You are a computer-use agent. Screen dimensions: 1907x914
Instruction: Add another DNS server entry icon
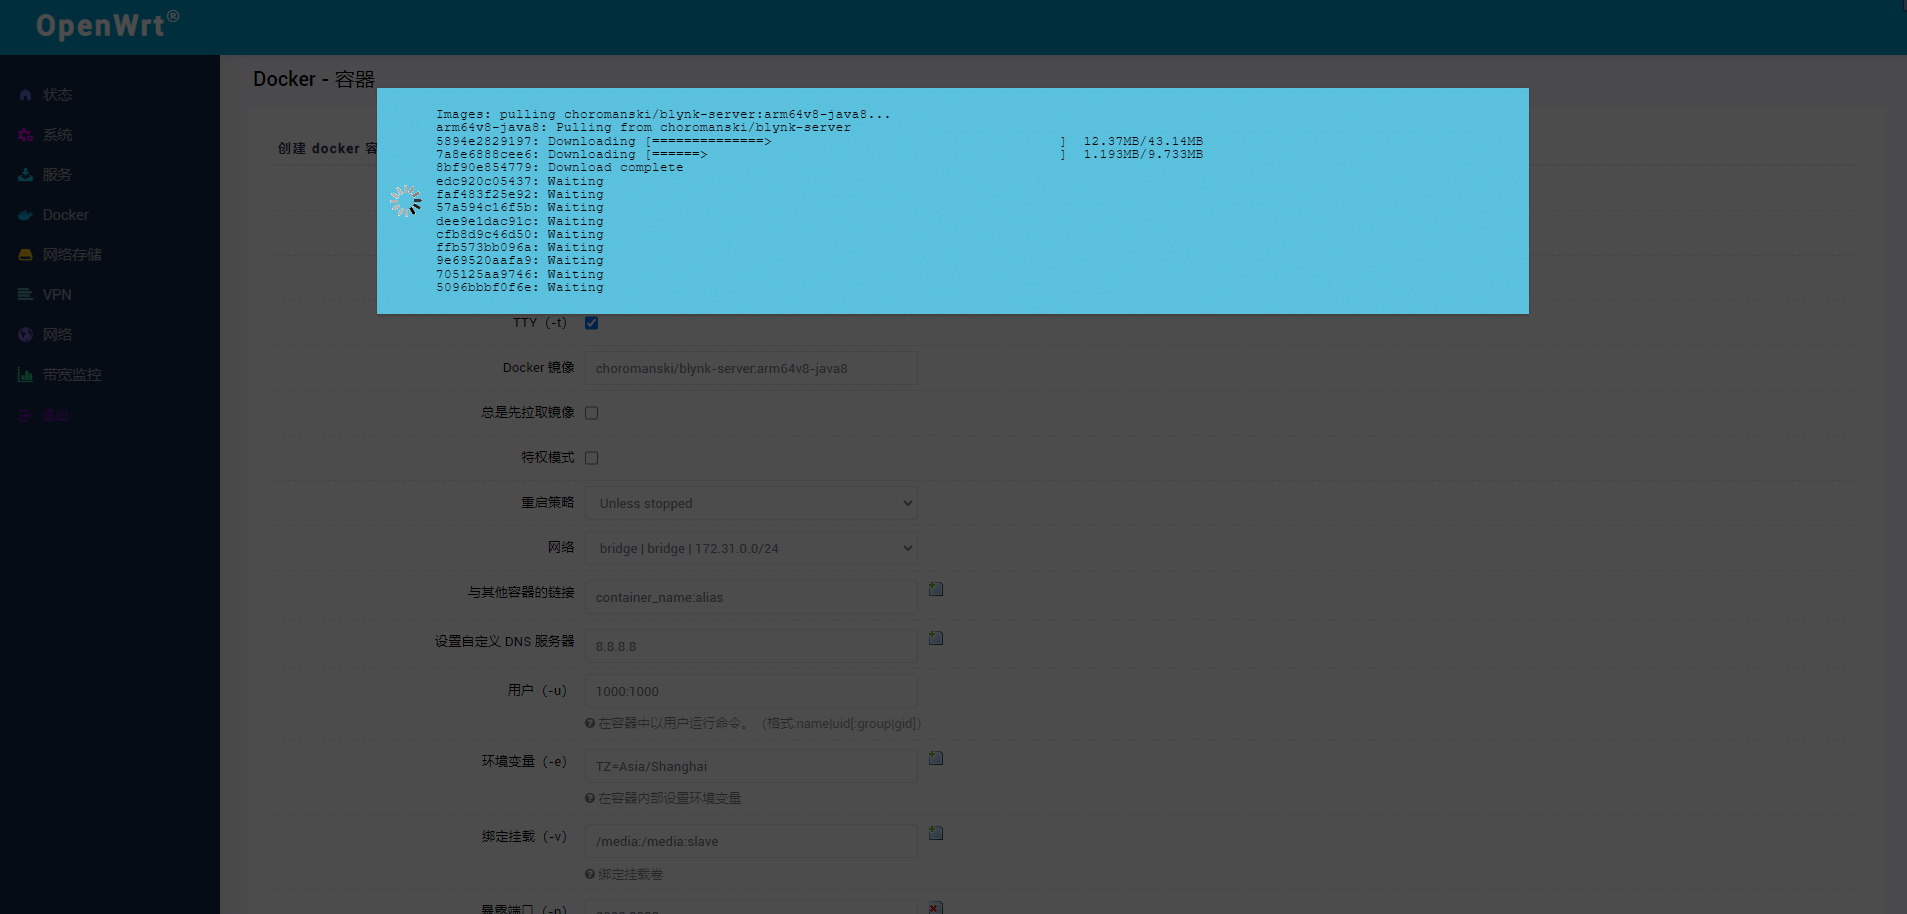pos(936,638)
